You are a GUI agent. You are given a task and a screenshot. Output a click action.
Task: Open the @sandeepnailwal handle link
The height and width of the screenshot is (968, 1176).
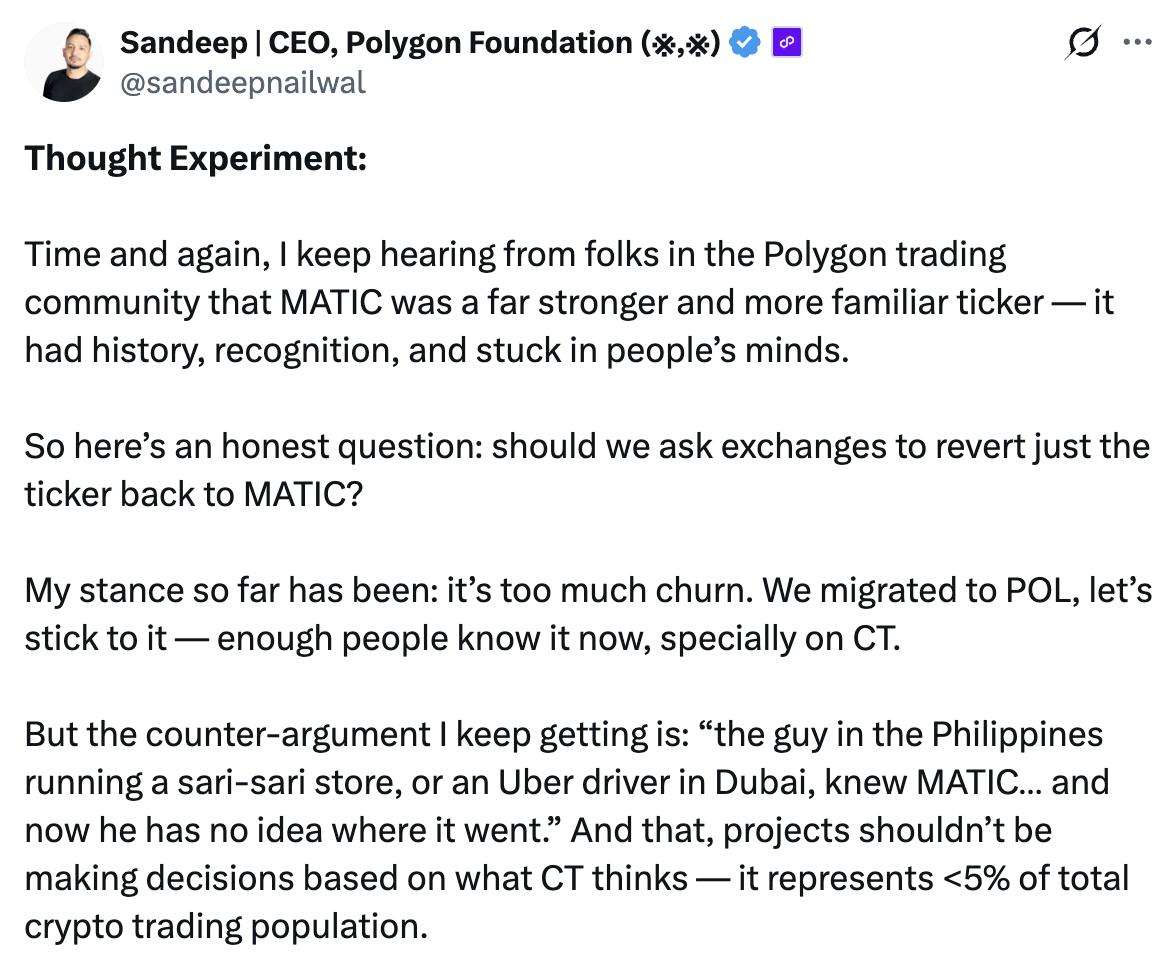[x=242, y=82]
